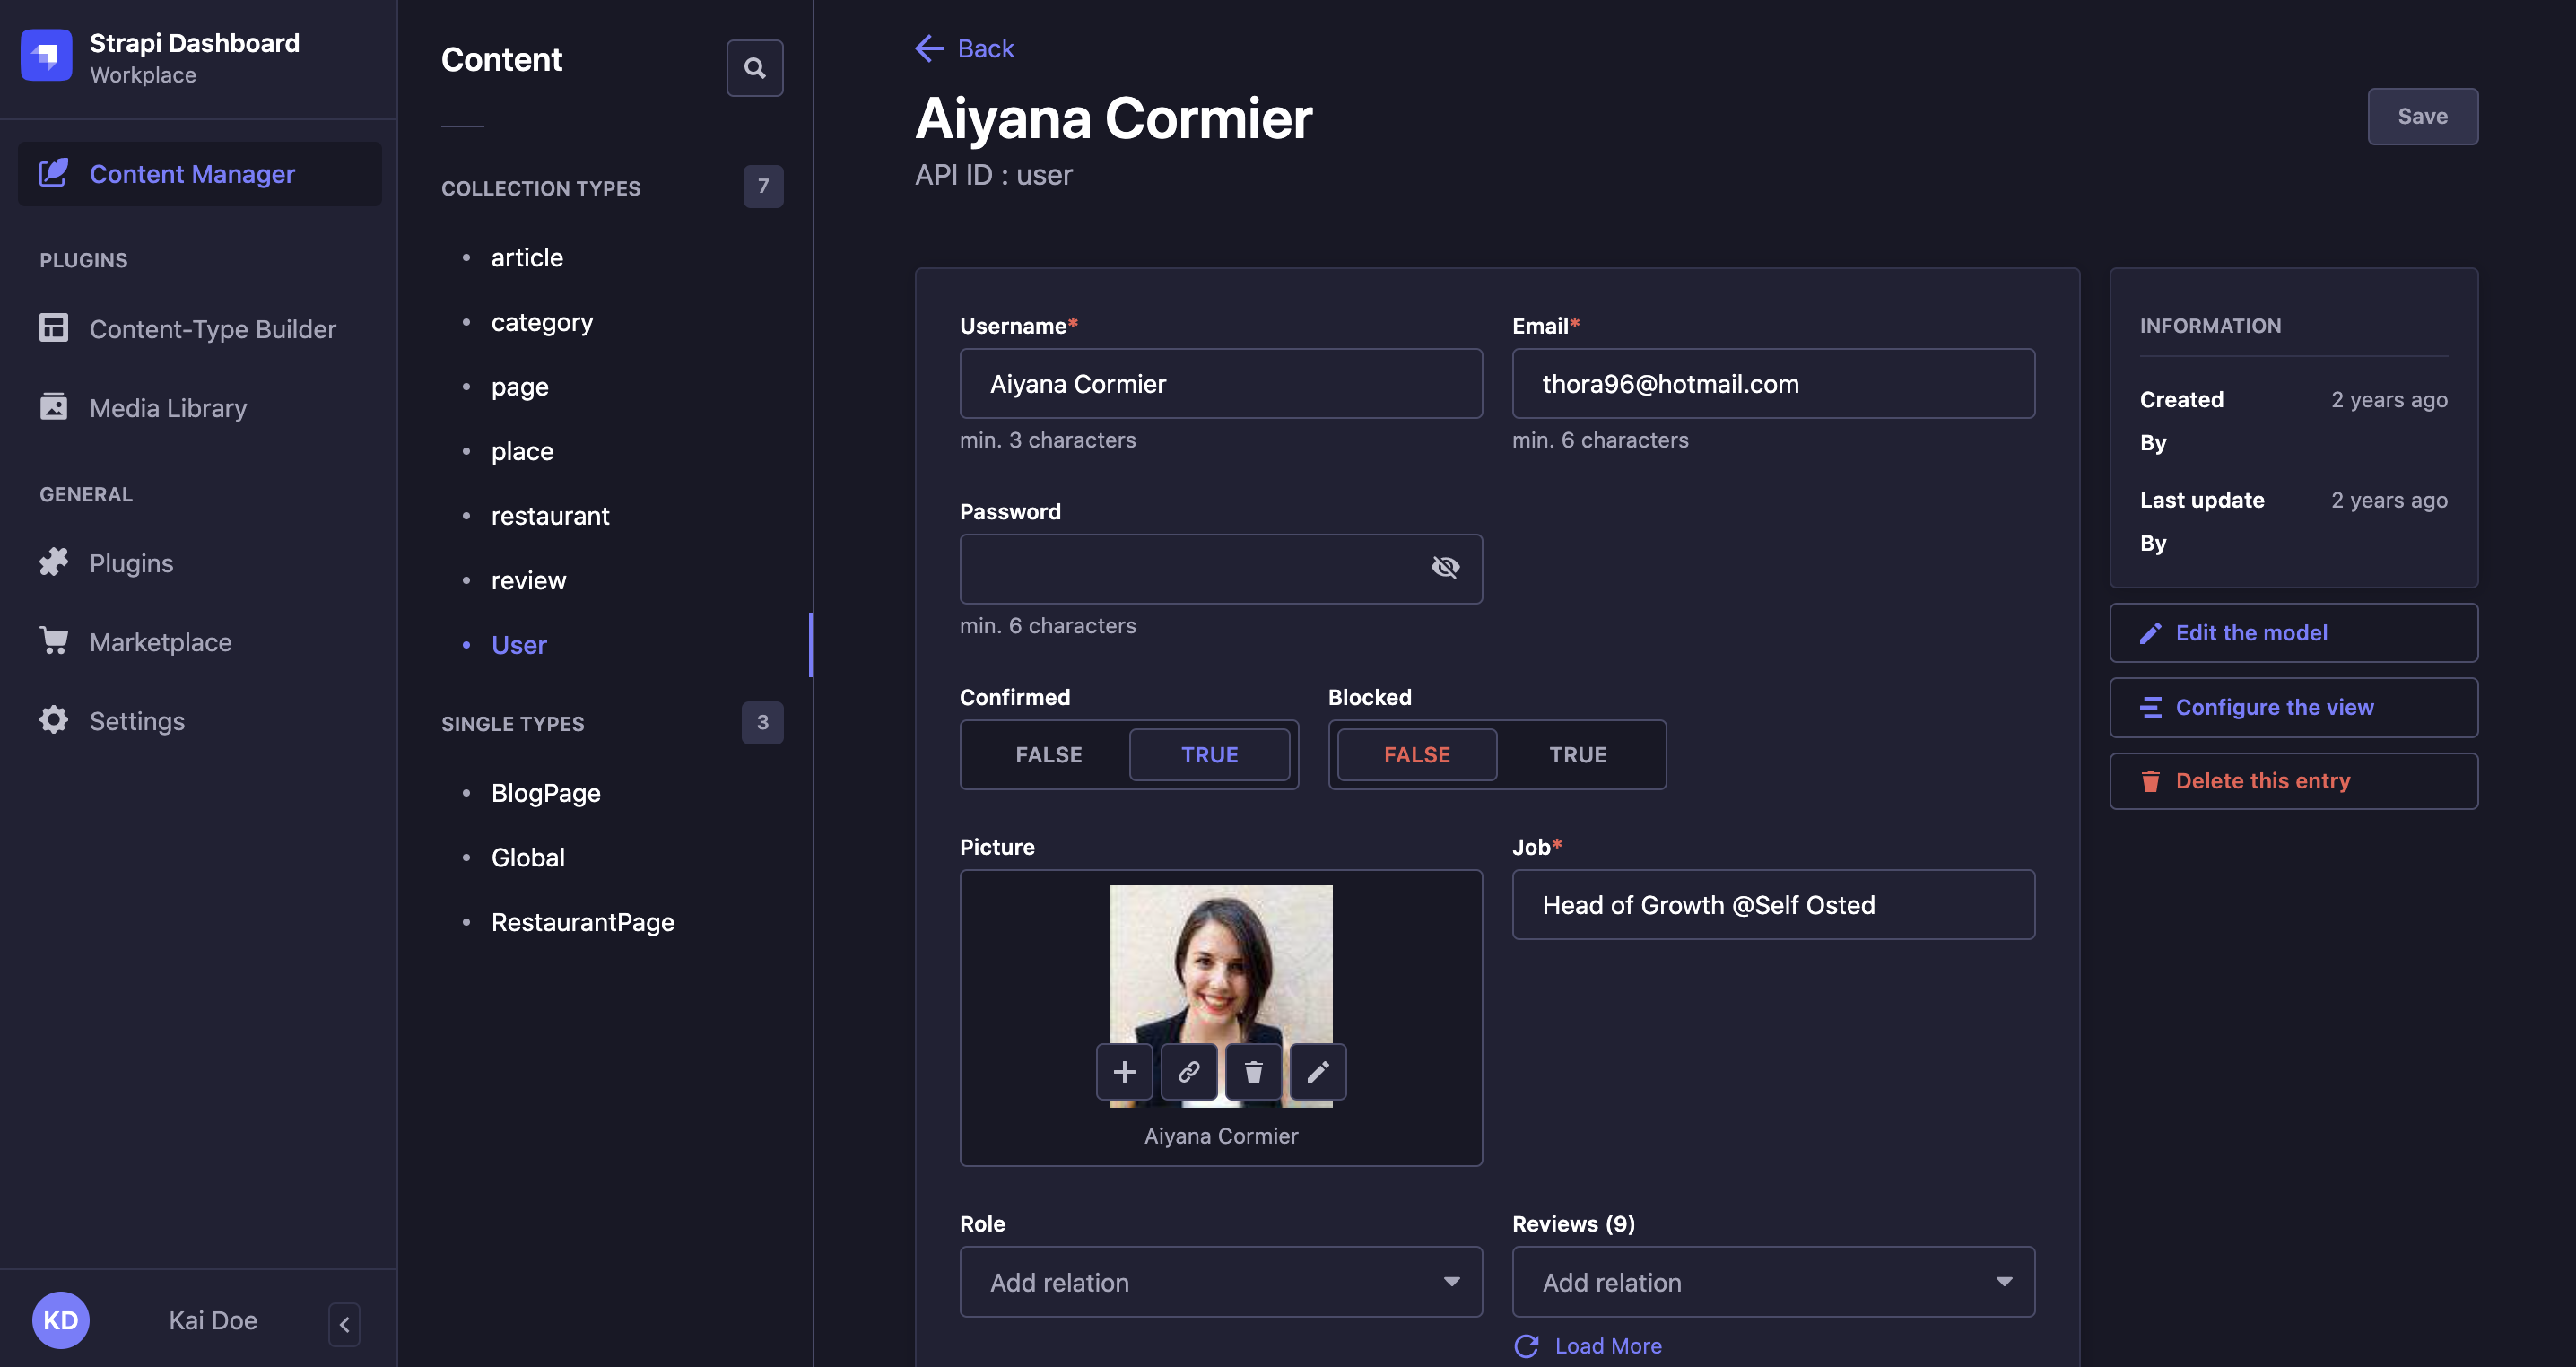2576x1367 pixels.
Task: Set Blocked to TRUE
Action: (1577, 754)
